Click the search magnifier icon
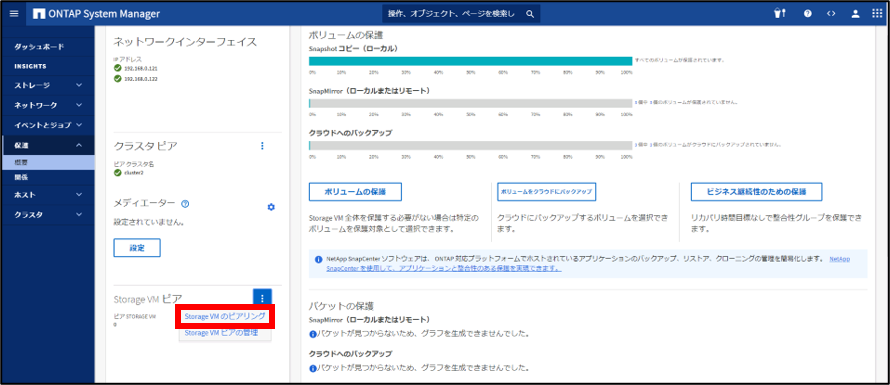Screen dimensions: 890x385 [530, 14]
